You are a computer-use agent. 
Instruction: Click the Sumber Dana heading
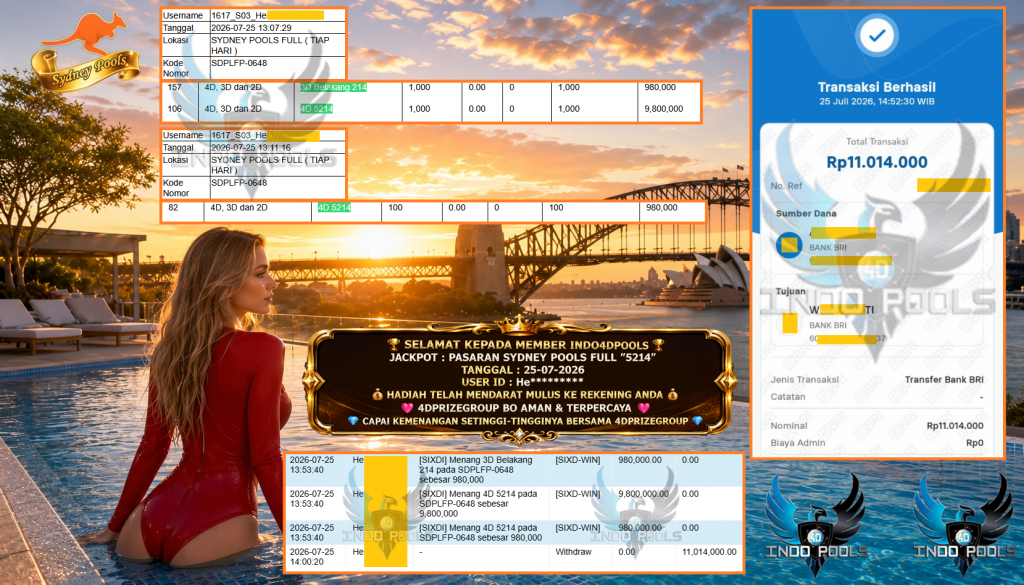coord(806,213)
